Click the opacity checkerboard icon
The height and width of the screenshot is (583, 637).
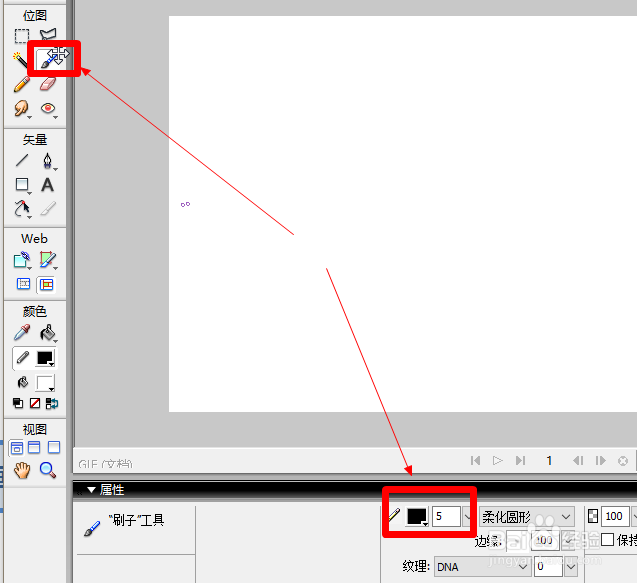click(593, 516)
